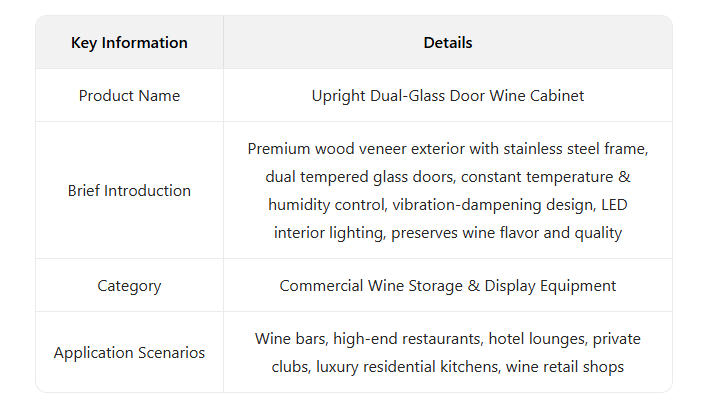Click Commercial Wine Storage & Display Equipment text

447,286
